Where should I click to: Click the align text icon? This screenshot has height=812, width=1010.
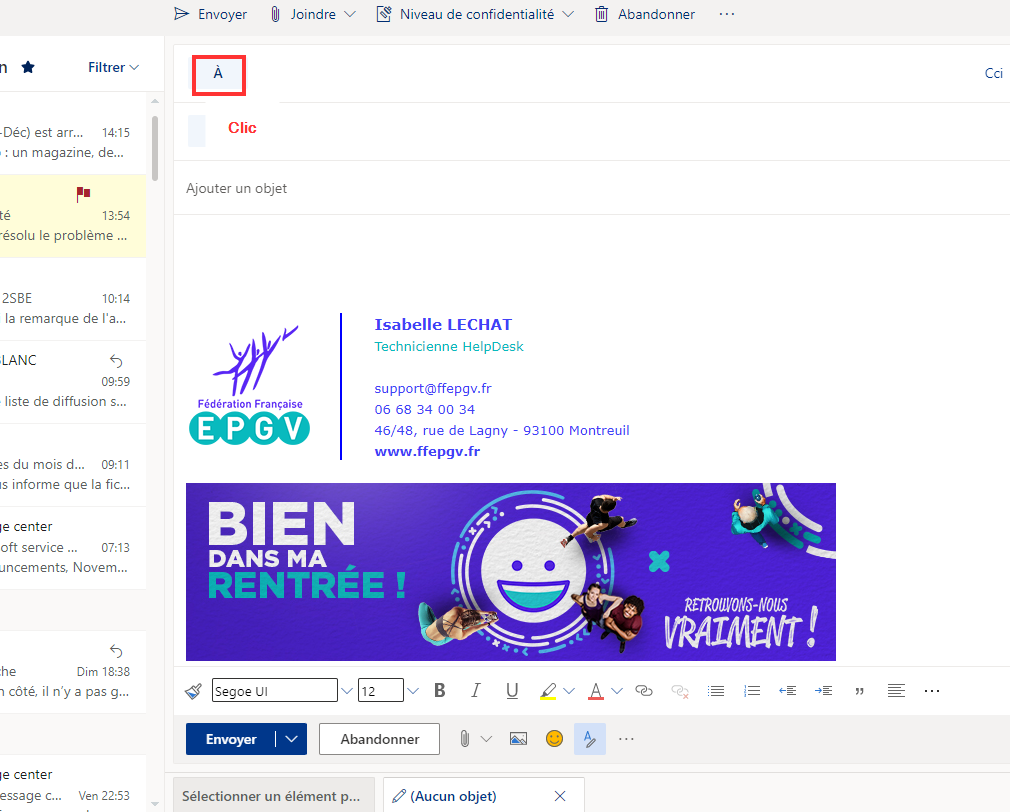(x=896, y=691)
